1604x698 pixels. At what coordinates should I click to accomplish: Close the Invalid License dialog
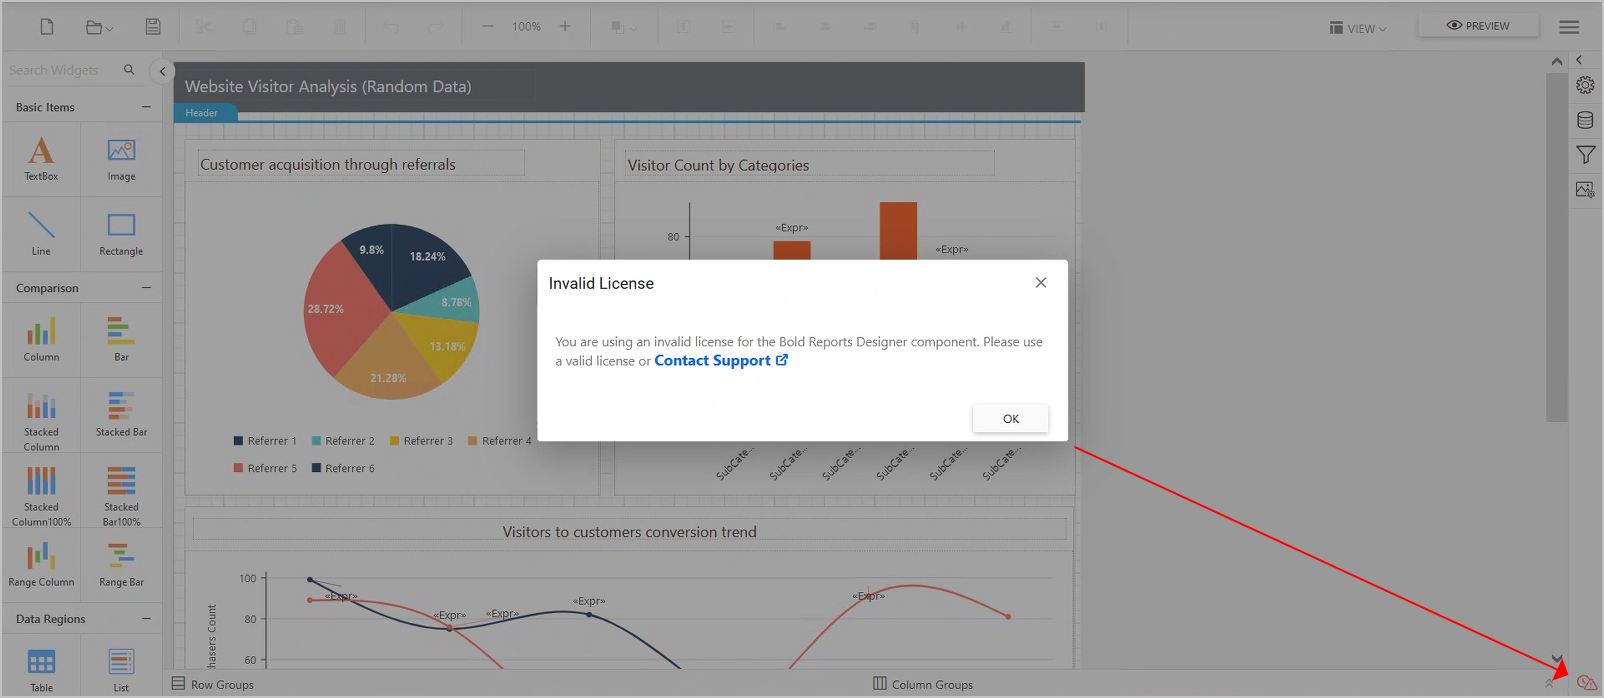click(1041, 283)
